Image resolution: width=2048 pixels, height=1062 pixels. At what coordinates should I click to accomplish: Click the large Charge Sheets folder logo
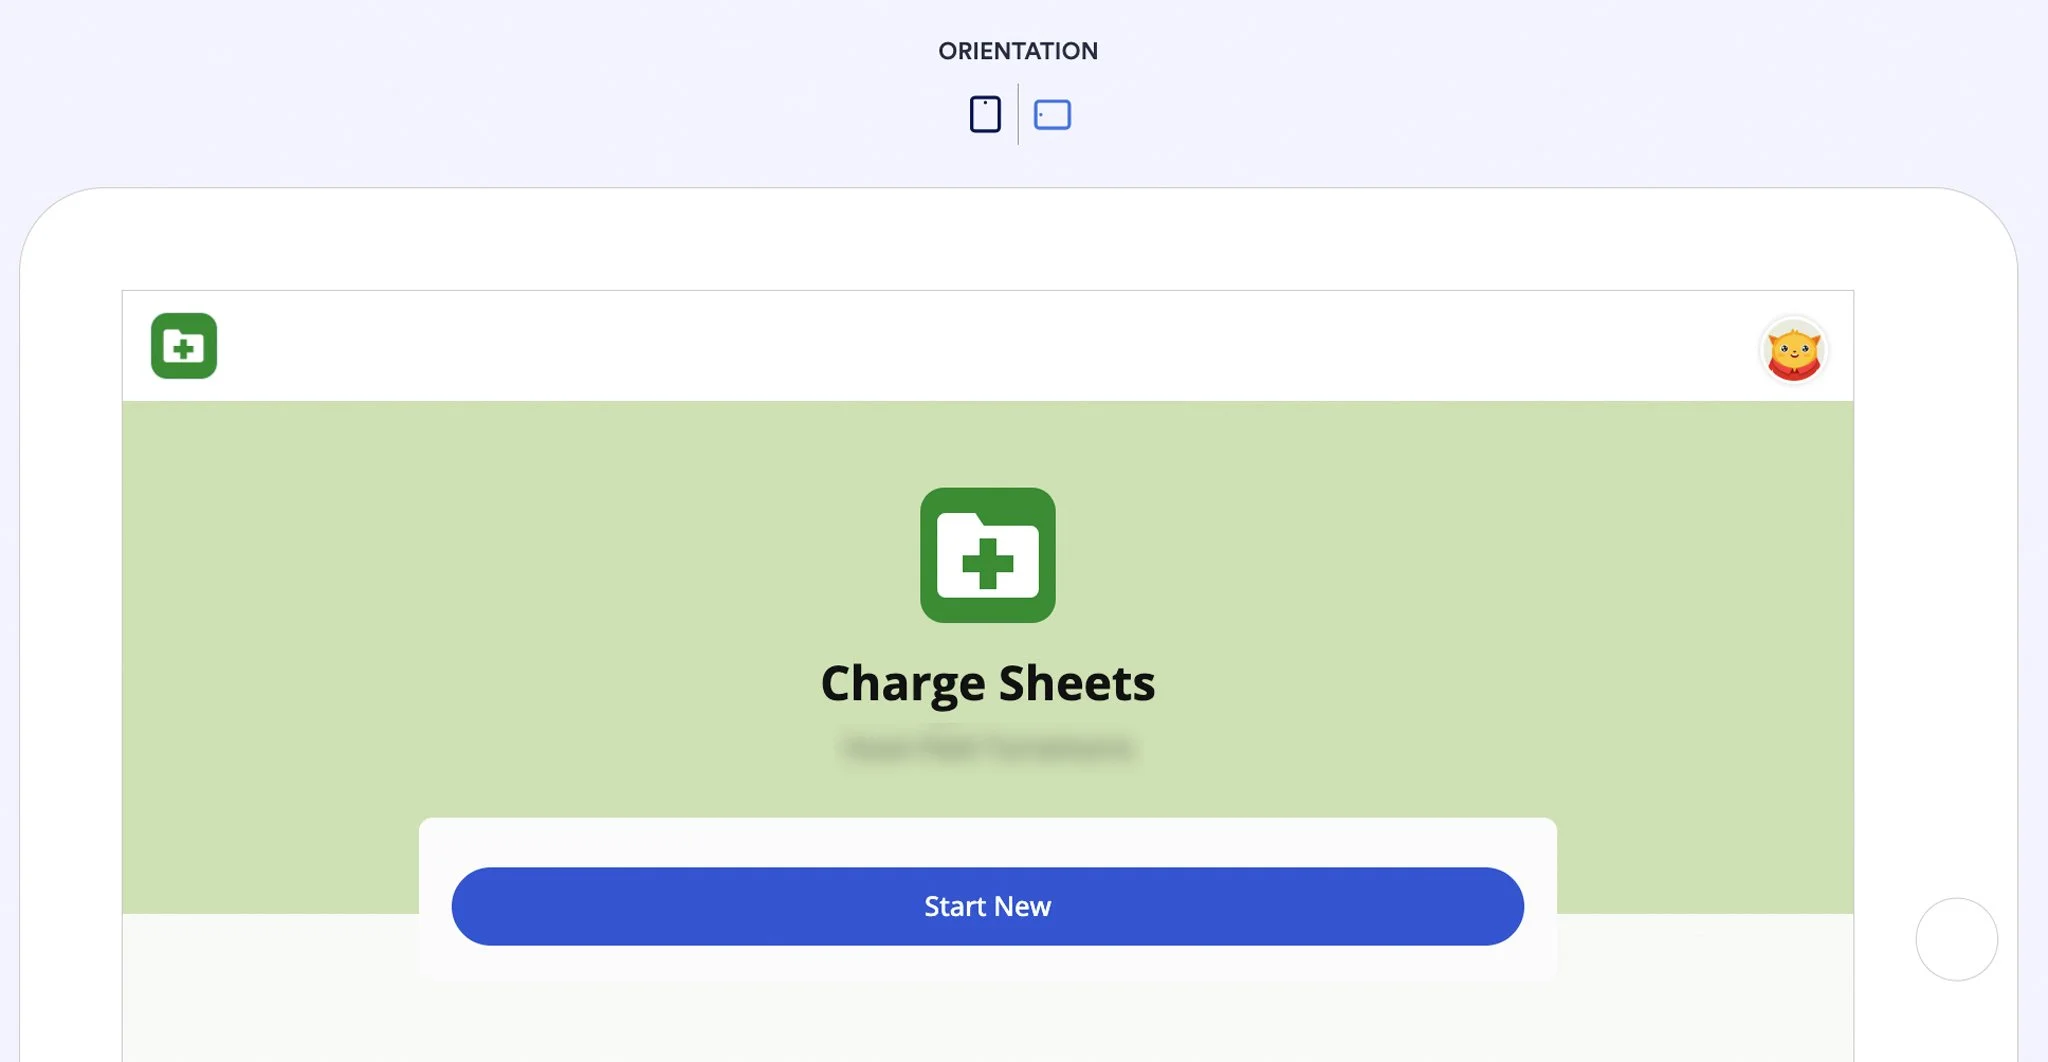point(988,555)
